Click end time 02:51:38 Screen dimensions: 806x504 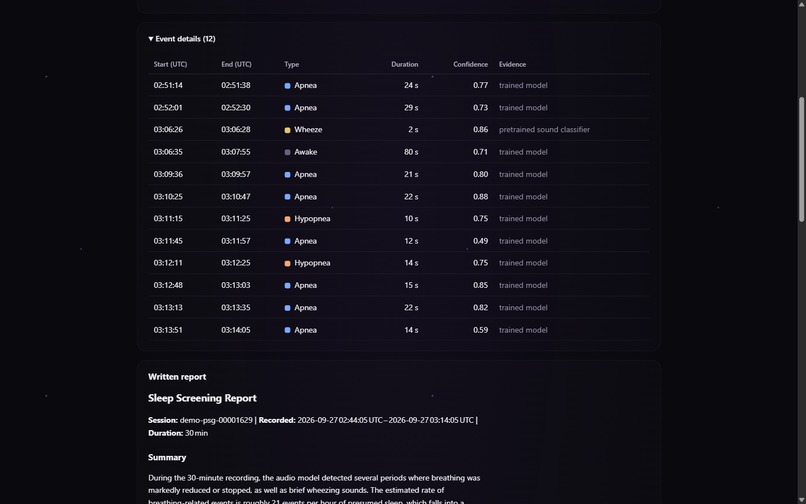pos(236,85)
